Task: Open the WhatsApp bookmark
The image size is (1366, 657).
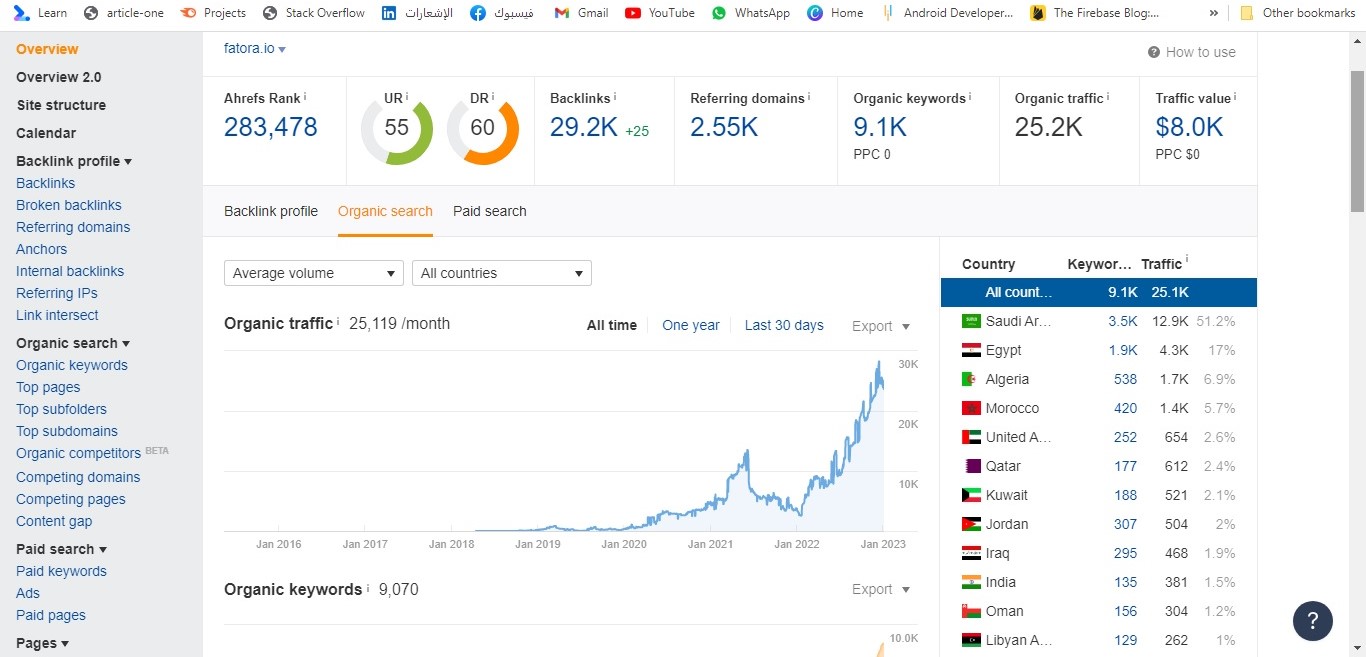Action: (750, 13)
